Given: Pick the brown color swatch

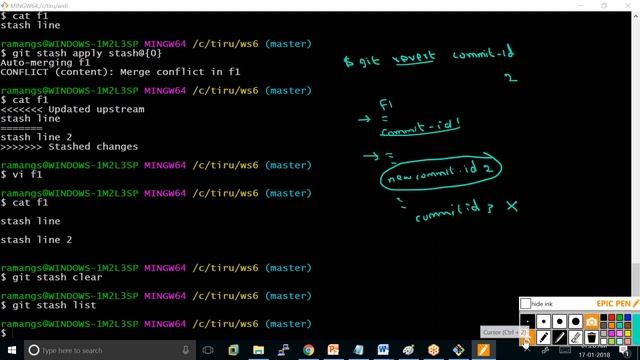Looking at the screenshot, I should coord(628,325).
